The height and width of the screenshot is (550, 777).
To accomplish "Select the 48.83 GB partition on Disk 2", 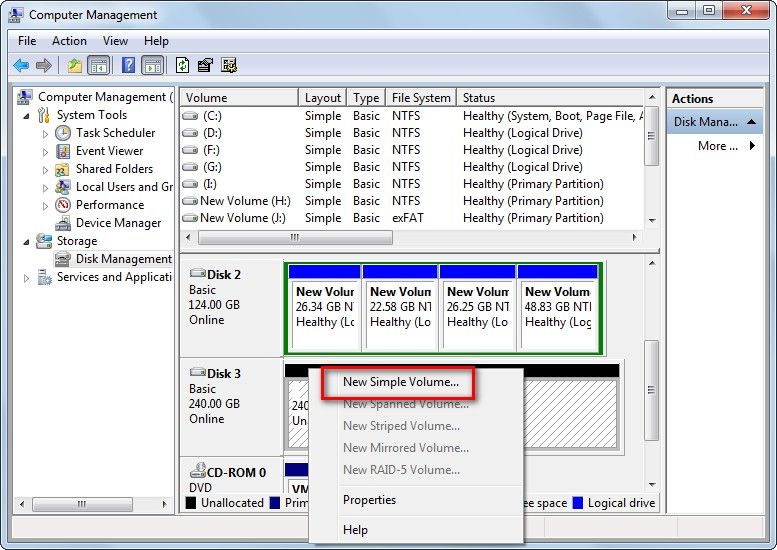I will pos(557,308).
